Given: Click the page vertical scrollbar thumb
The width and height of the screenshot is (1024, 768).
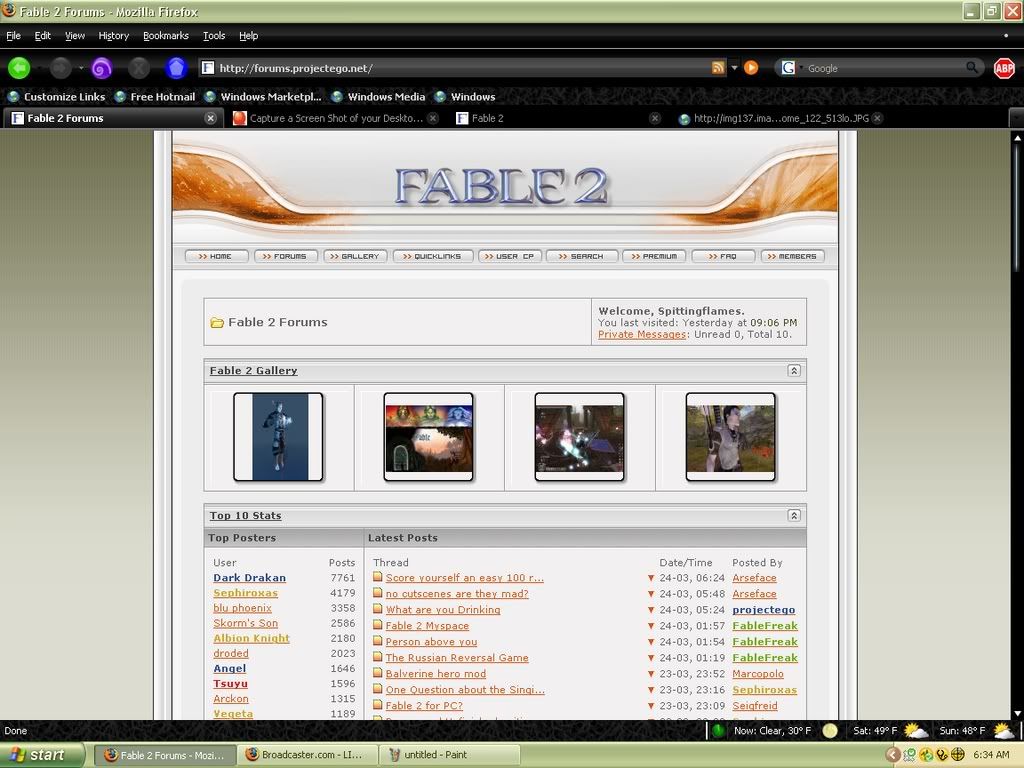Looking at the screenshot, I should click(1017, 206).
